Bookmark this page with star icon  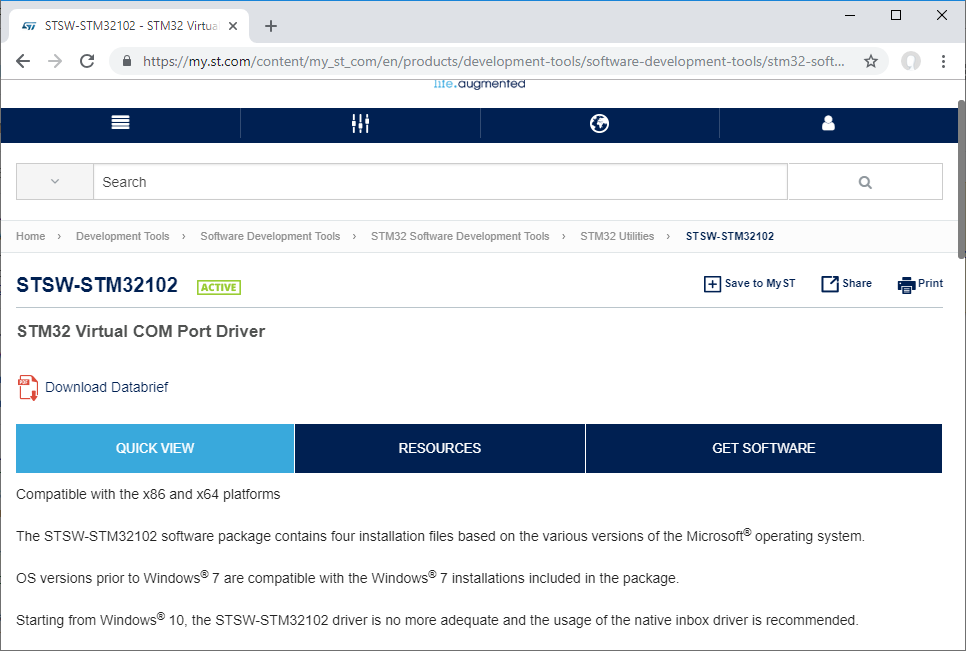pyautogui.click(x=871, y=61)
